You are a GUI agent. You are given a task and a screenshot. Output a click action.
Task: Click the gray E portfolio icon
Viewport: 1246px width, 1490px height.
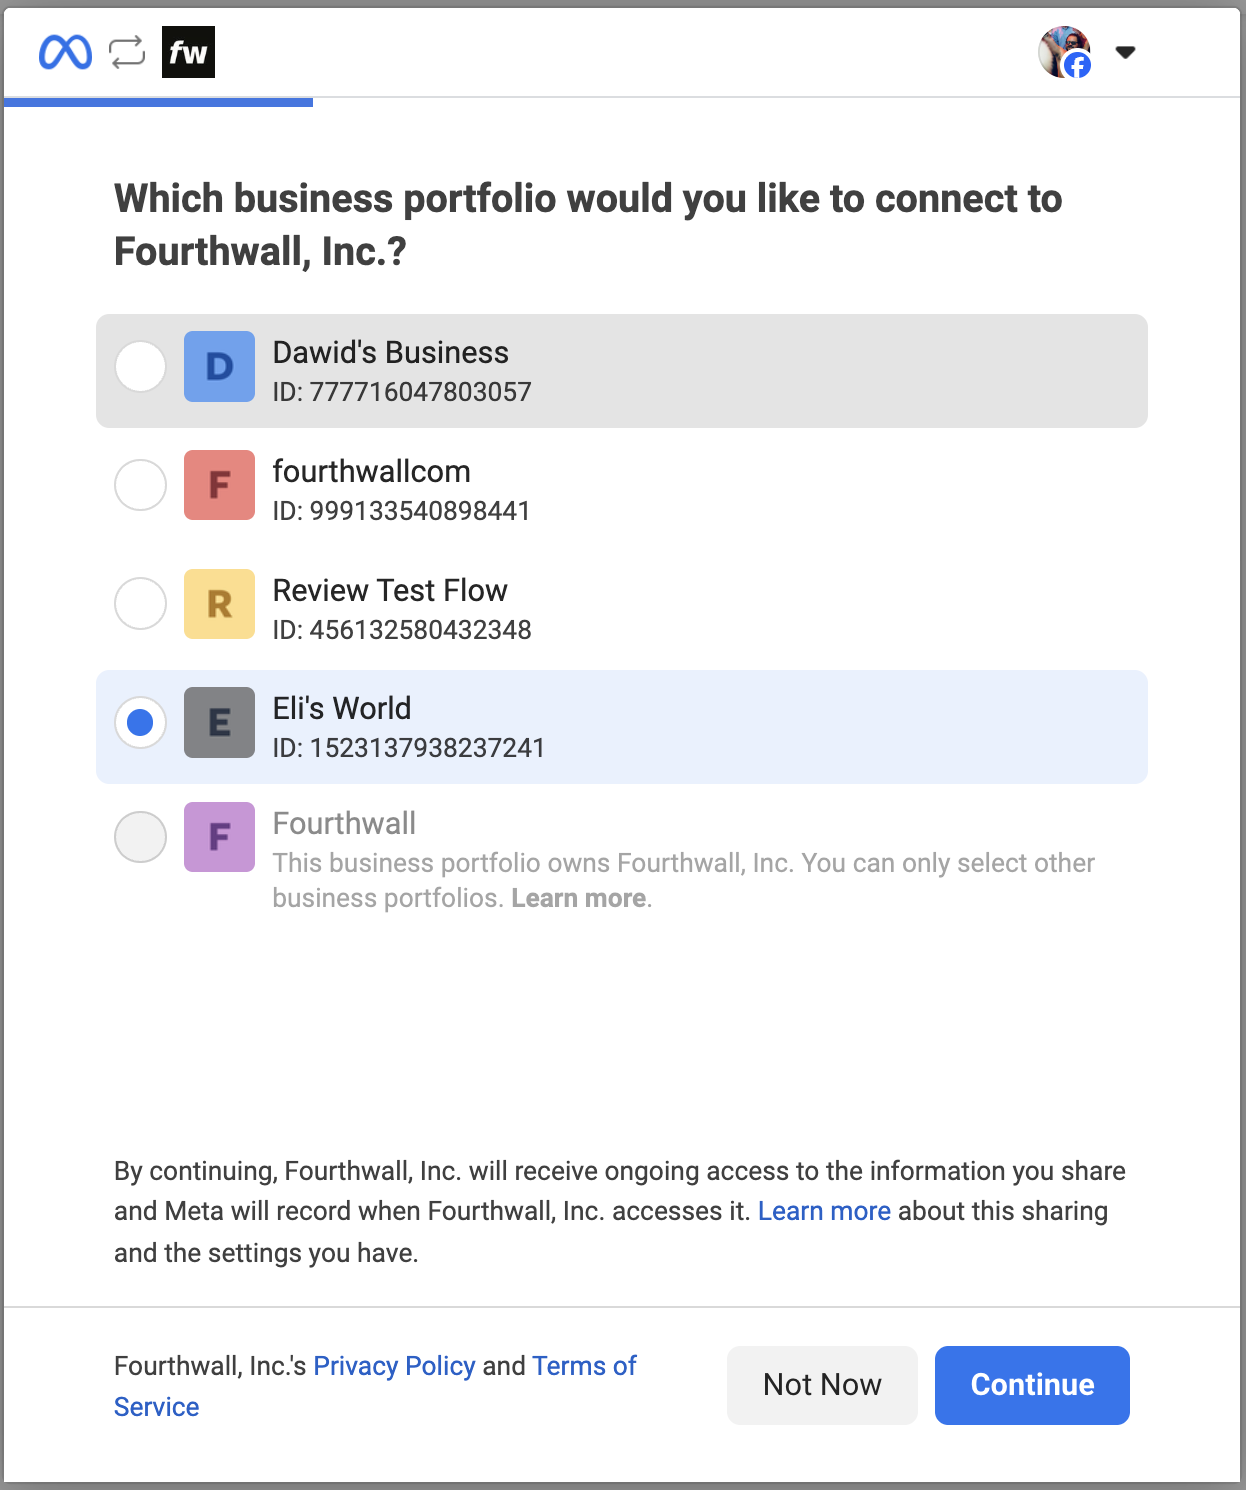pos(219,722)
